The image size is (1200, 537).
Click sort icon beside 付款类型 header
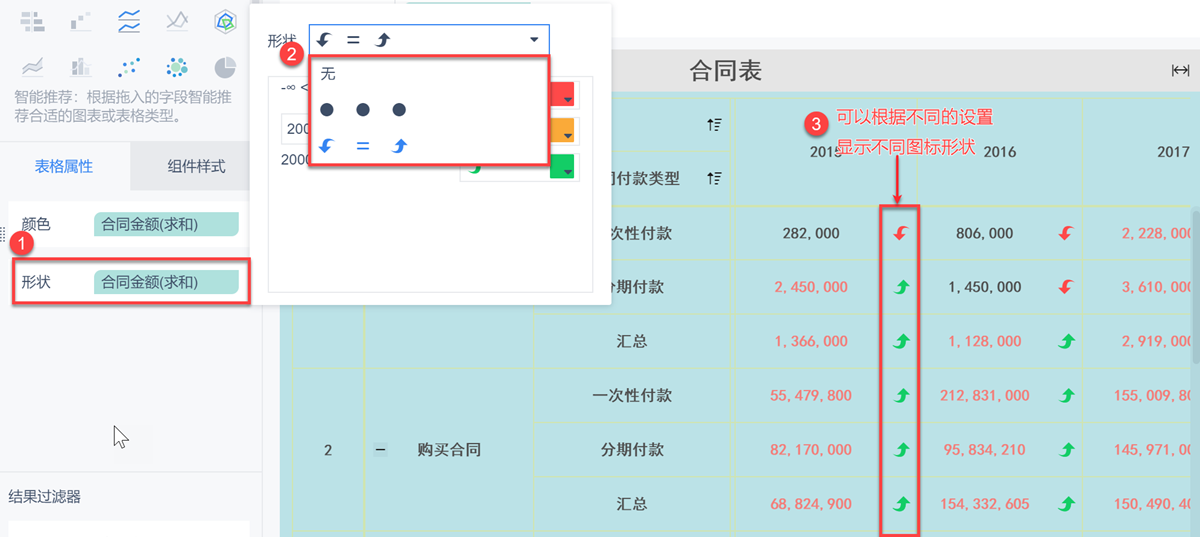coord(714,178)
